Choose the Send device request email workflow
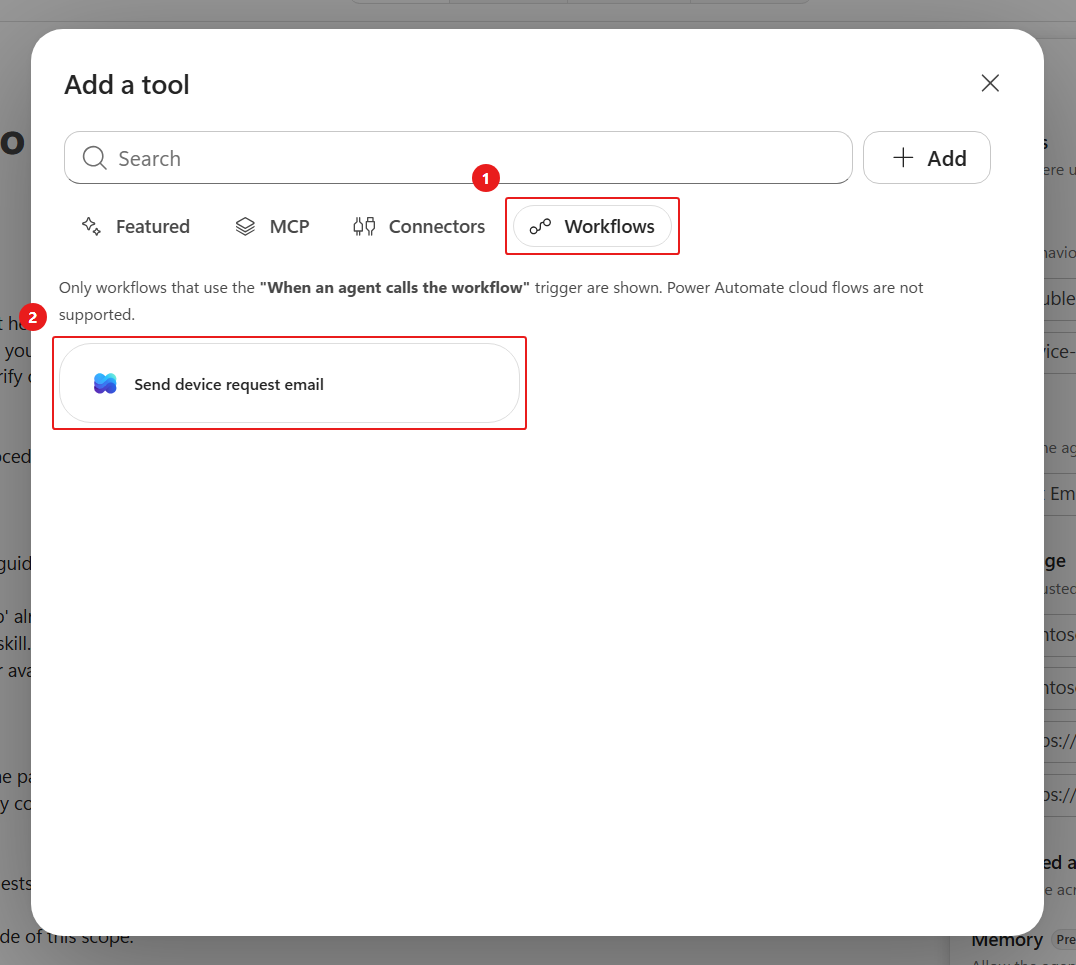 (x=289, y=384)
